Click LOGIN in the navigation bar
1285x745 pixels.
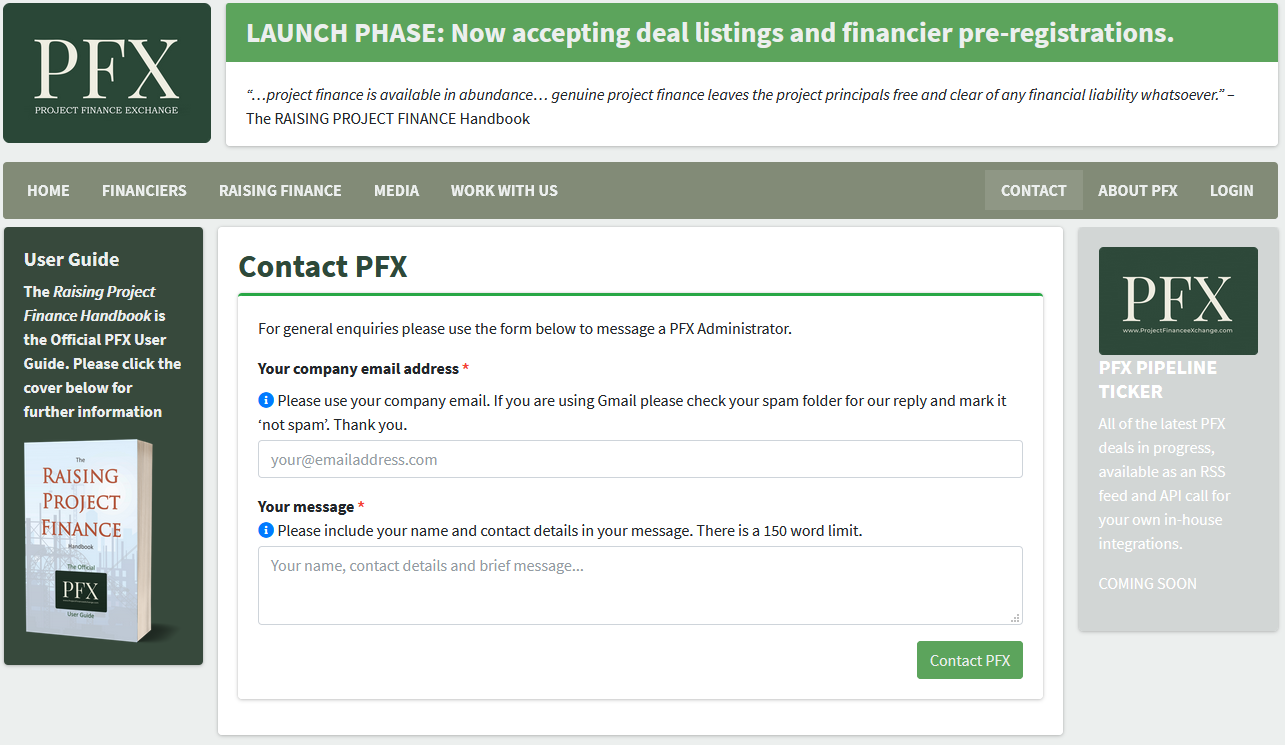(x=1231, y=190)
